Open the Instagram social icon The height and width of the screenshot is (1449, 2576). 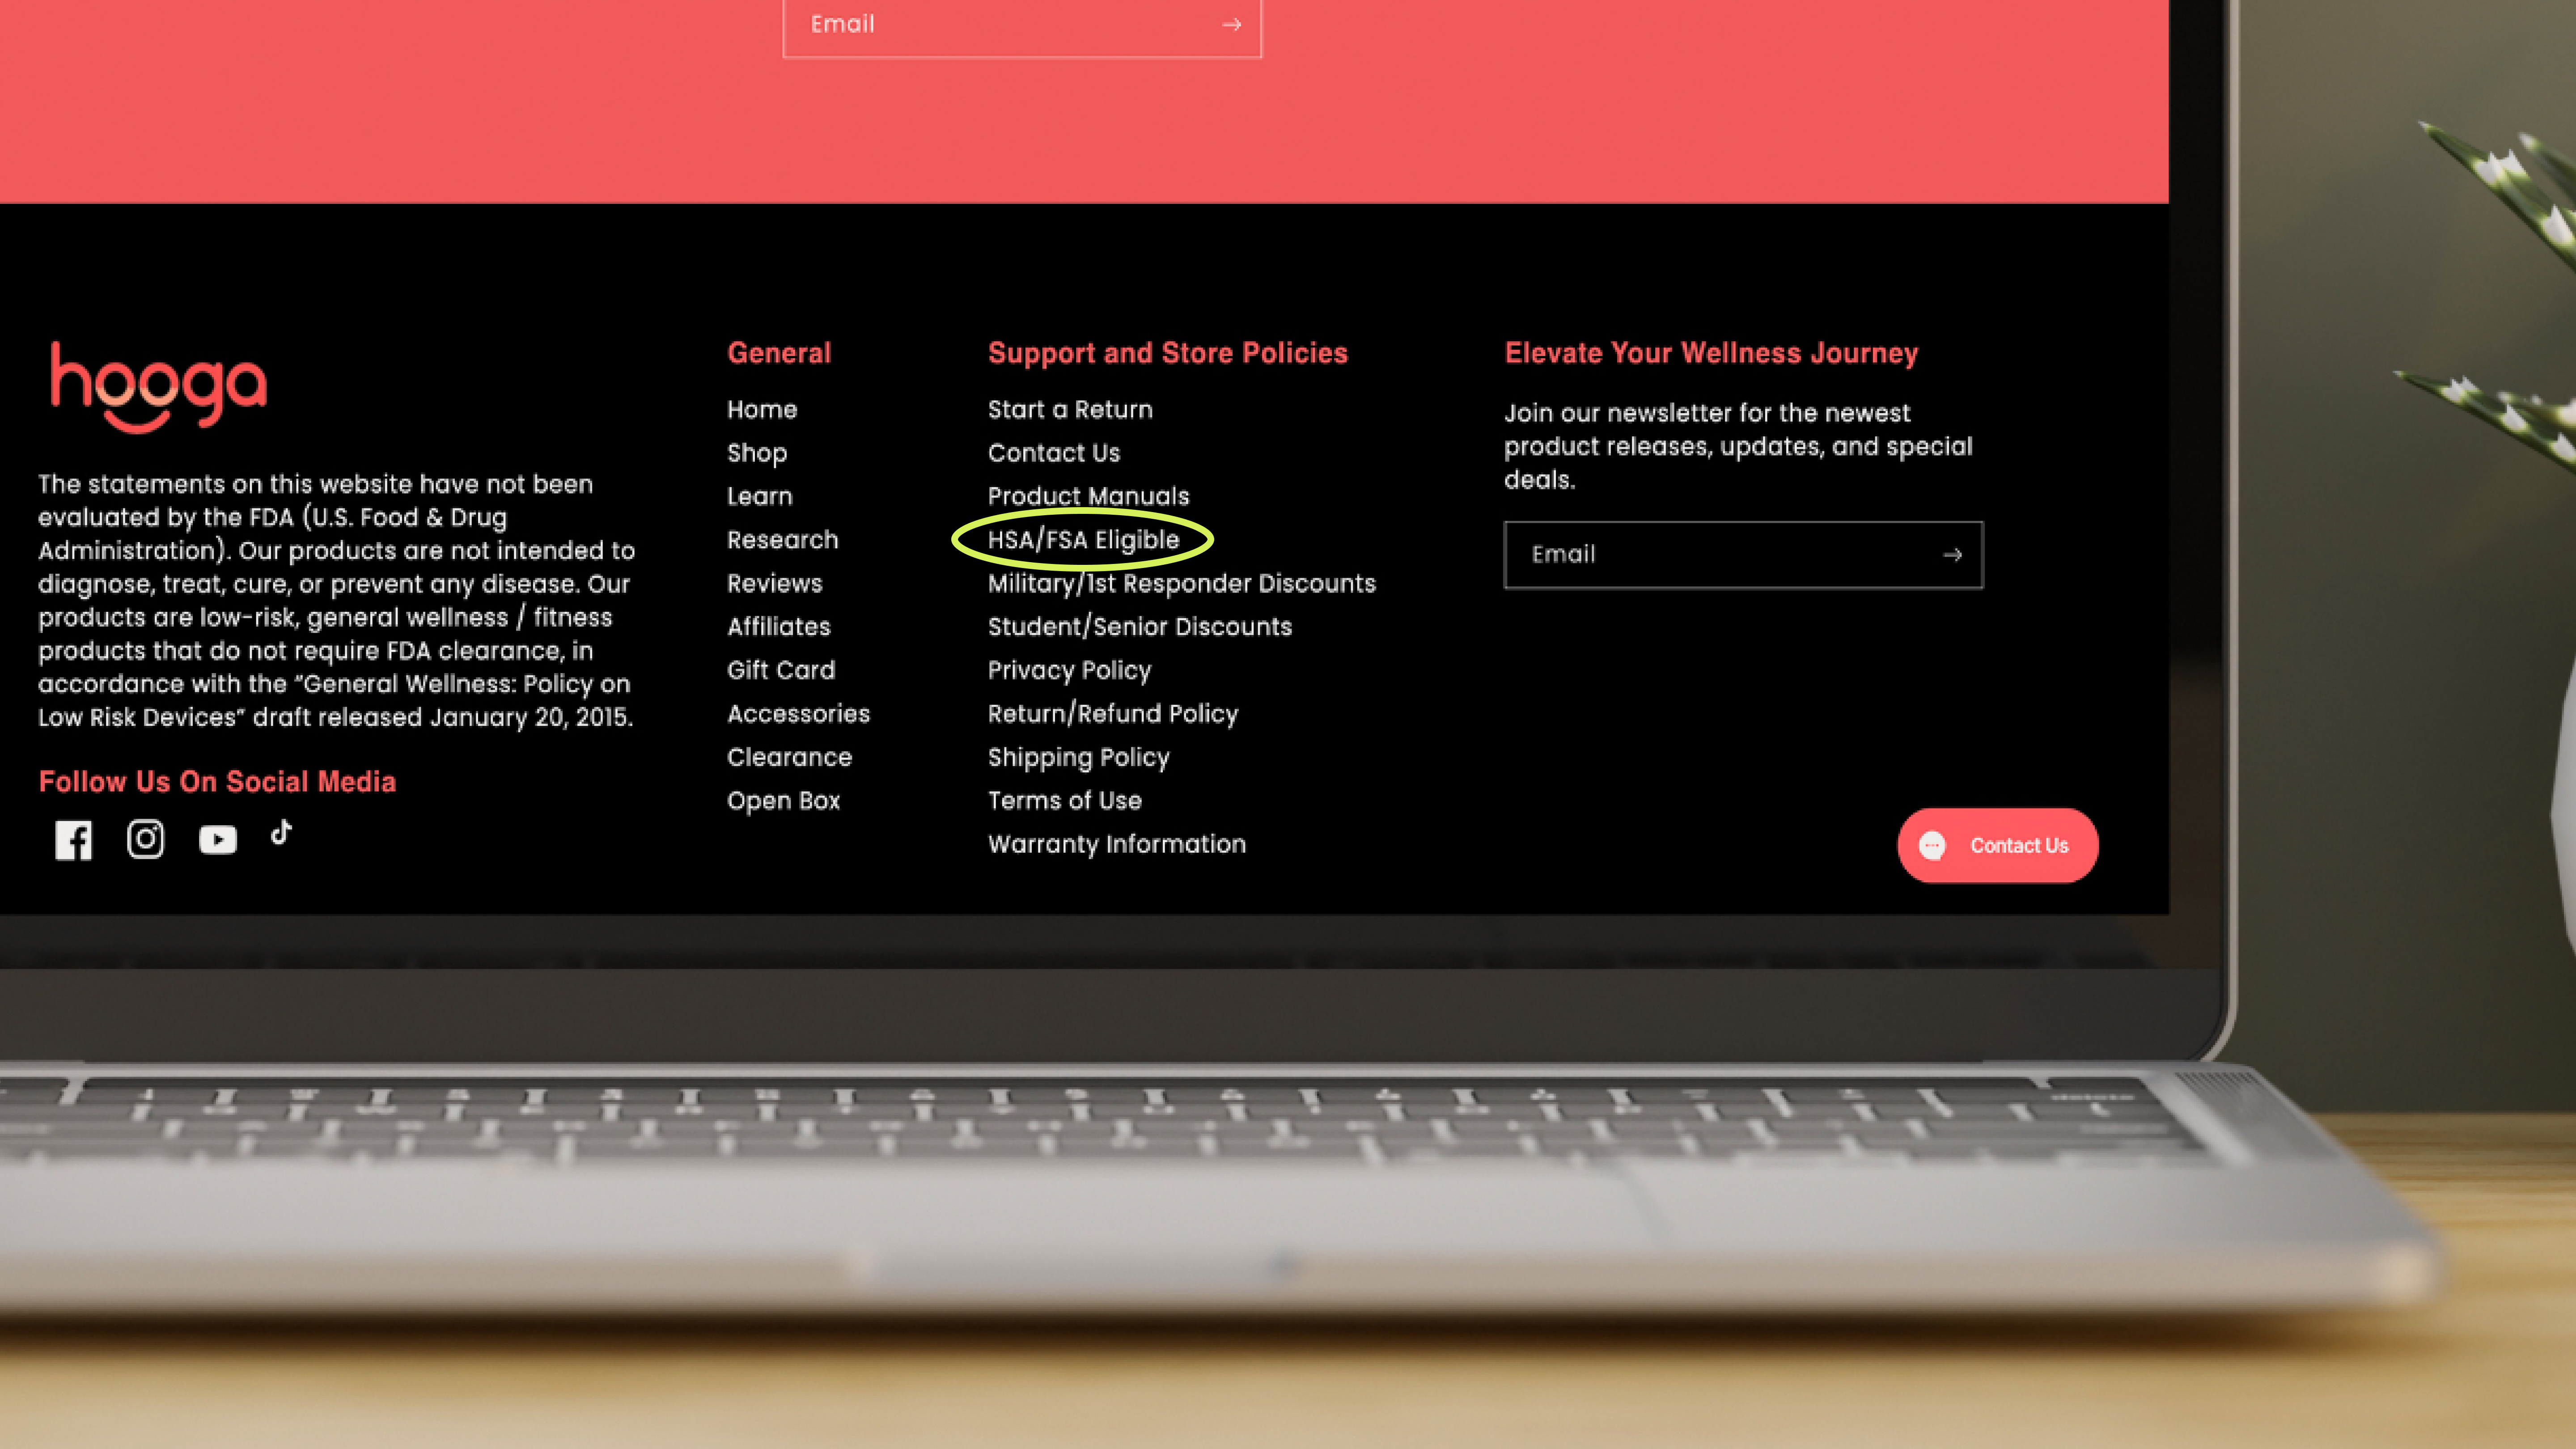[145, 839]
